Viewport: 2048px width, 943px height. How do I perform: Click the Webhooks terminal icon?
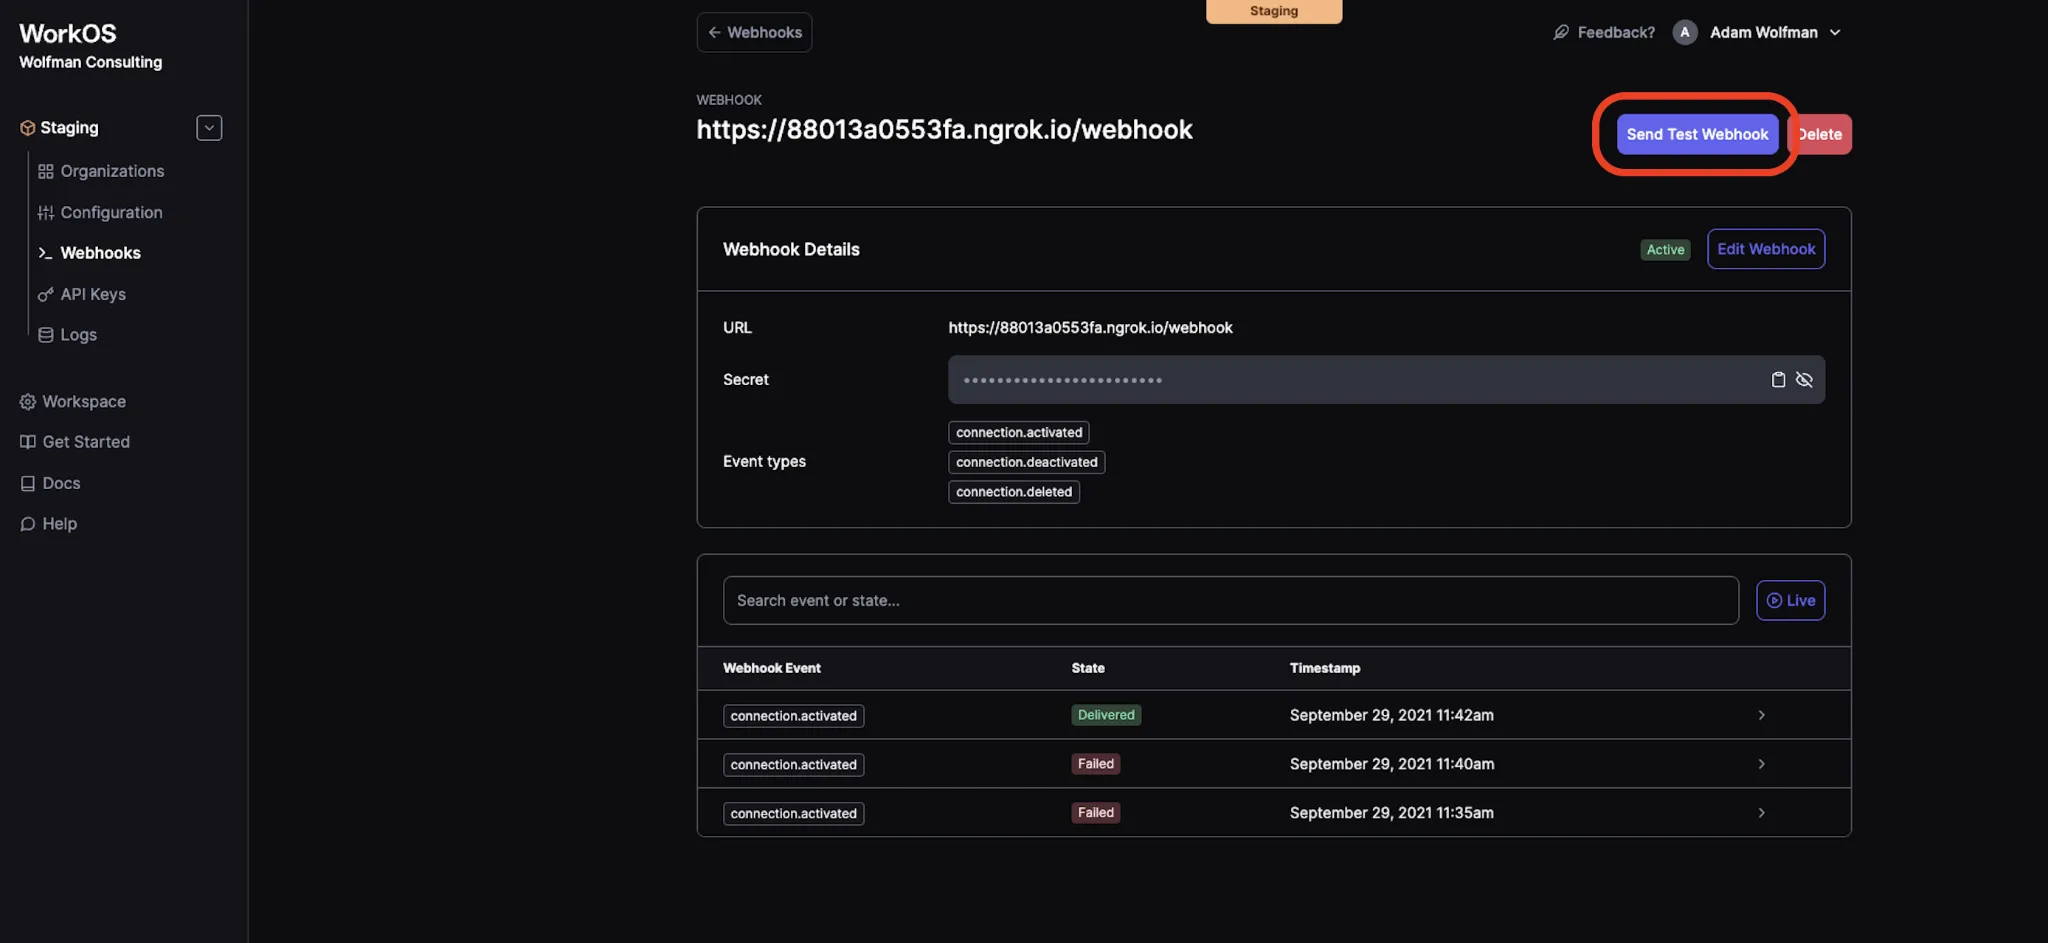tap(45, 253)
